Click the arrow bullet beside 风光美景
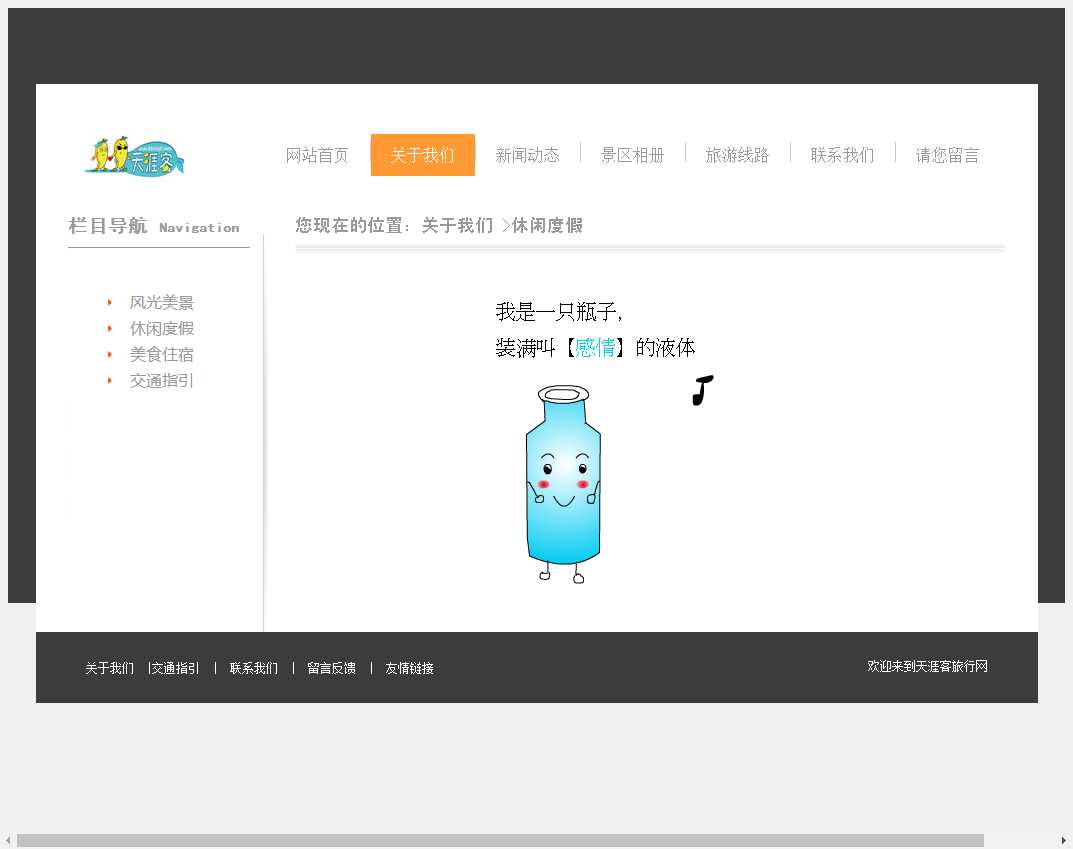Image resolution: width=1073 pixels, height=849 pixels. point(110,303)
